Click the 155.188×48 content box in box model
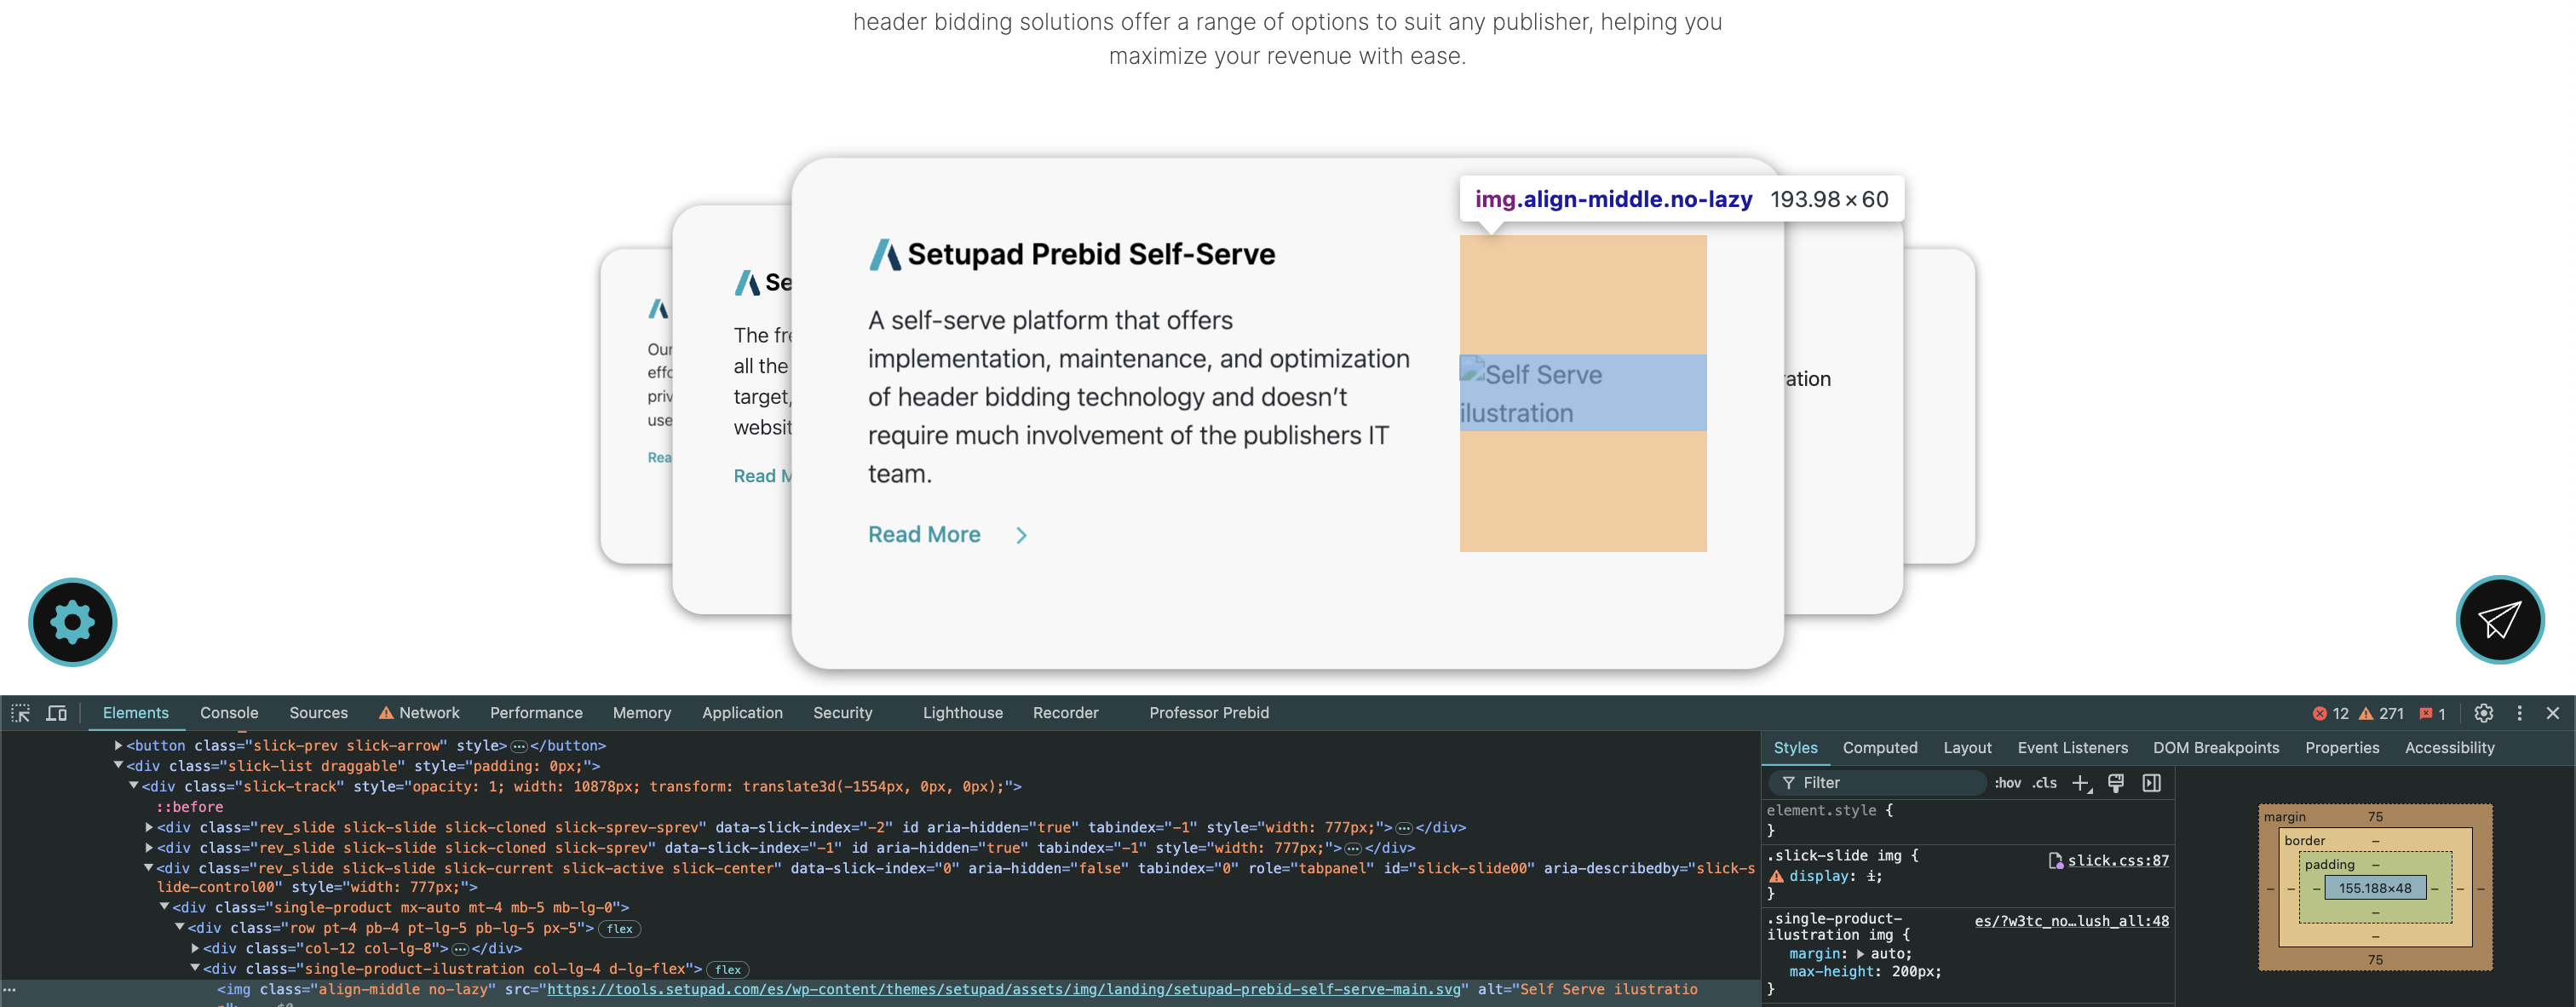This screenshot has height=1007, width=2576. point(2375,888)
